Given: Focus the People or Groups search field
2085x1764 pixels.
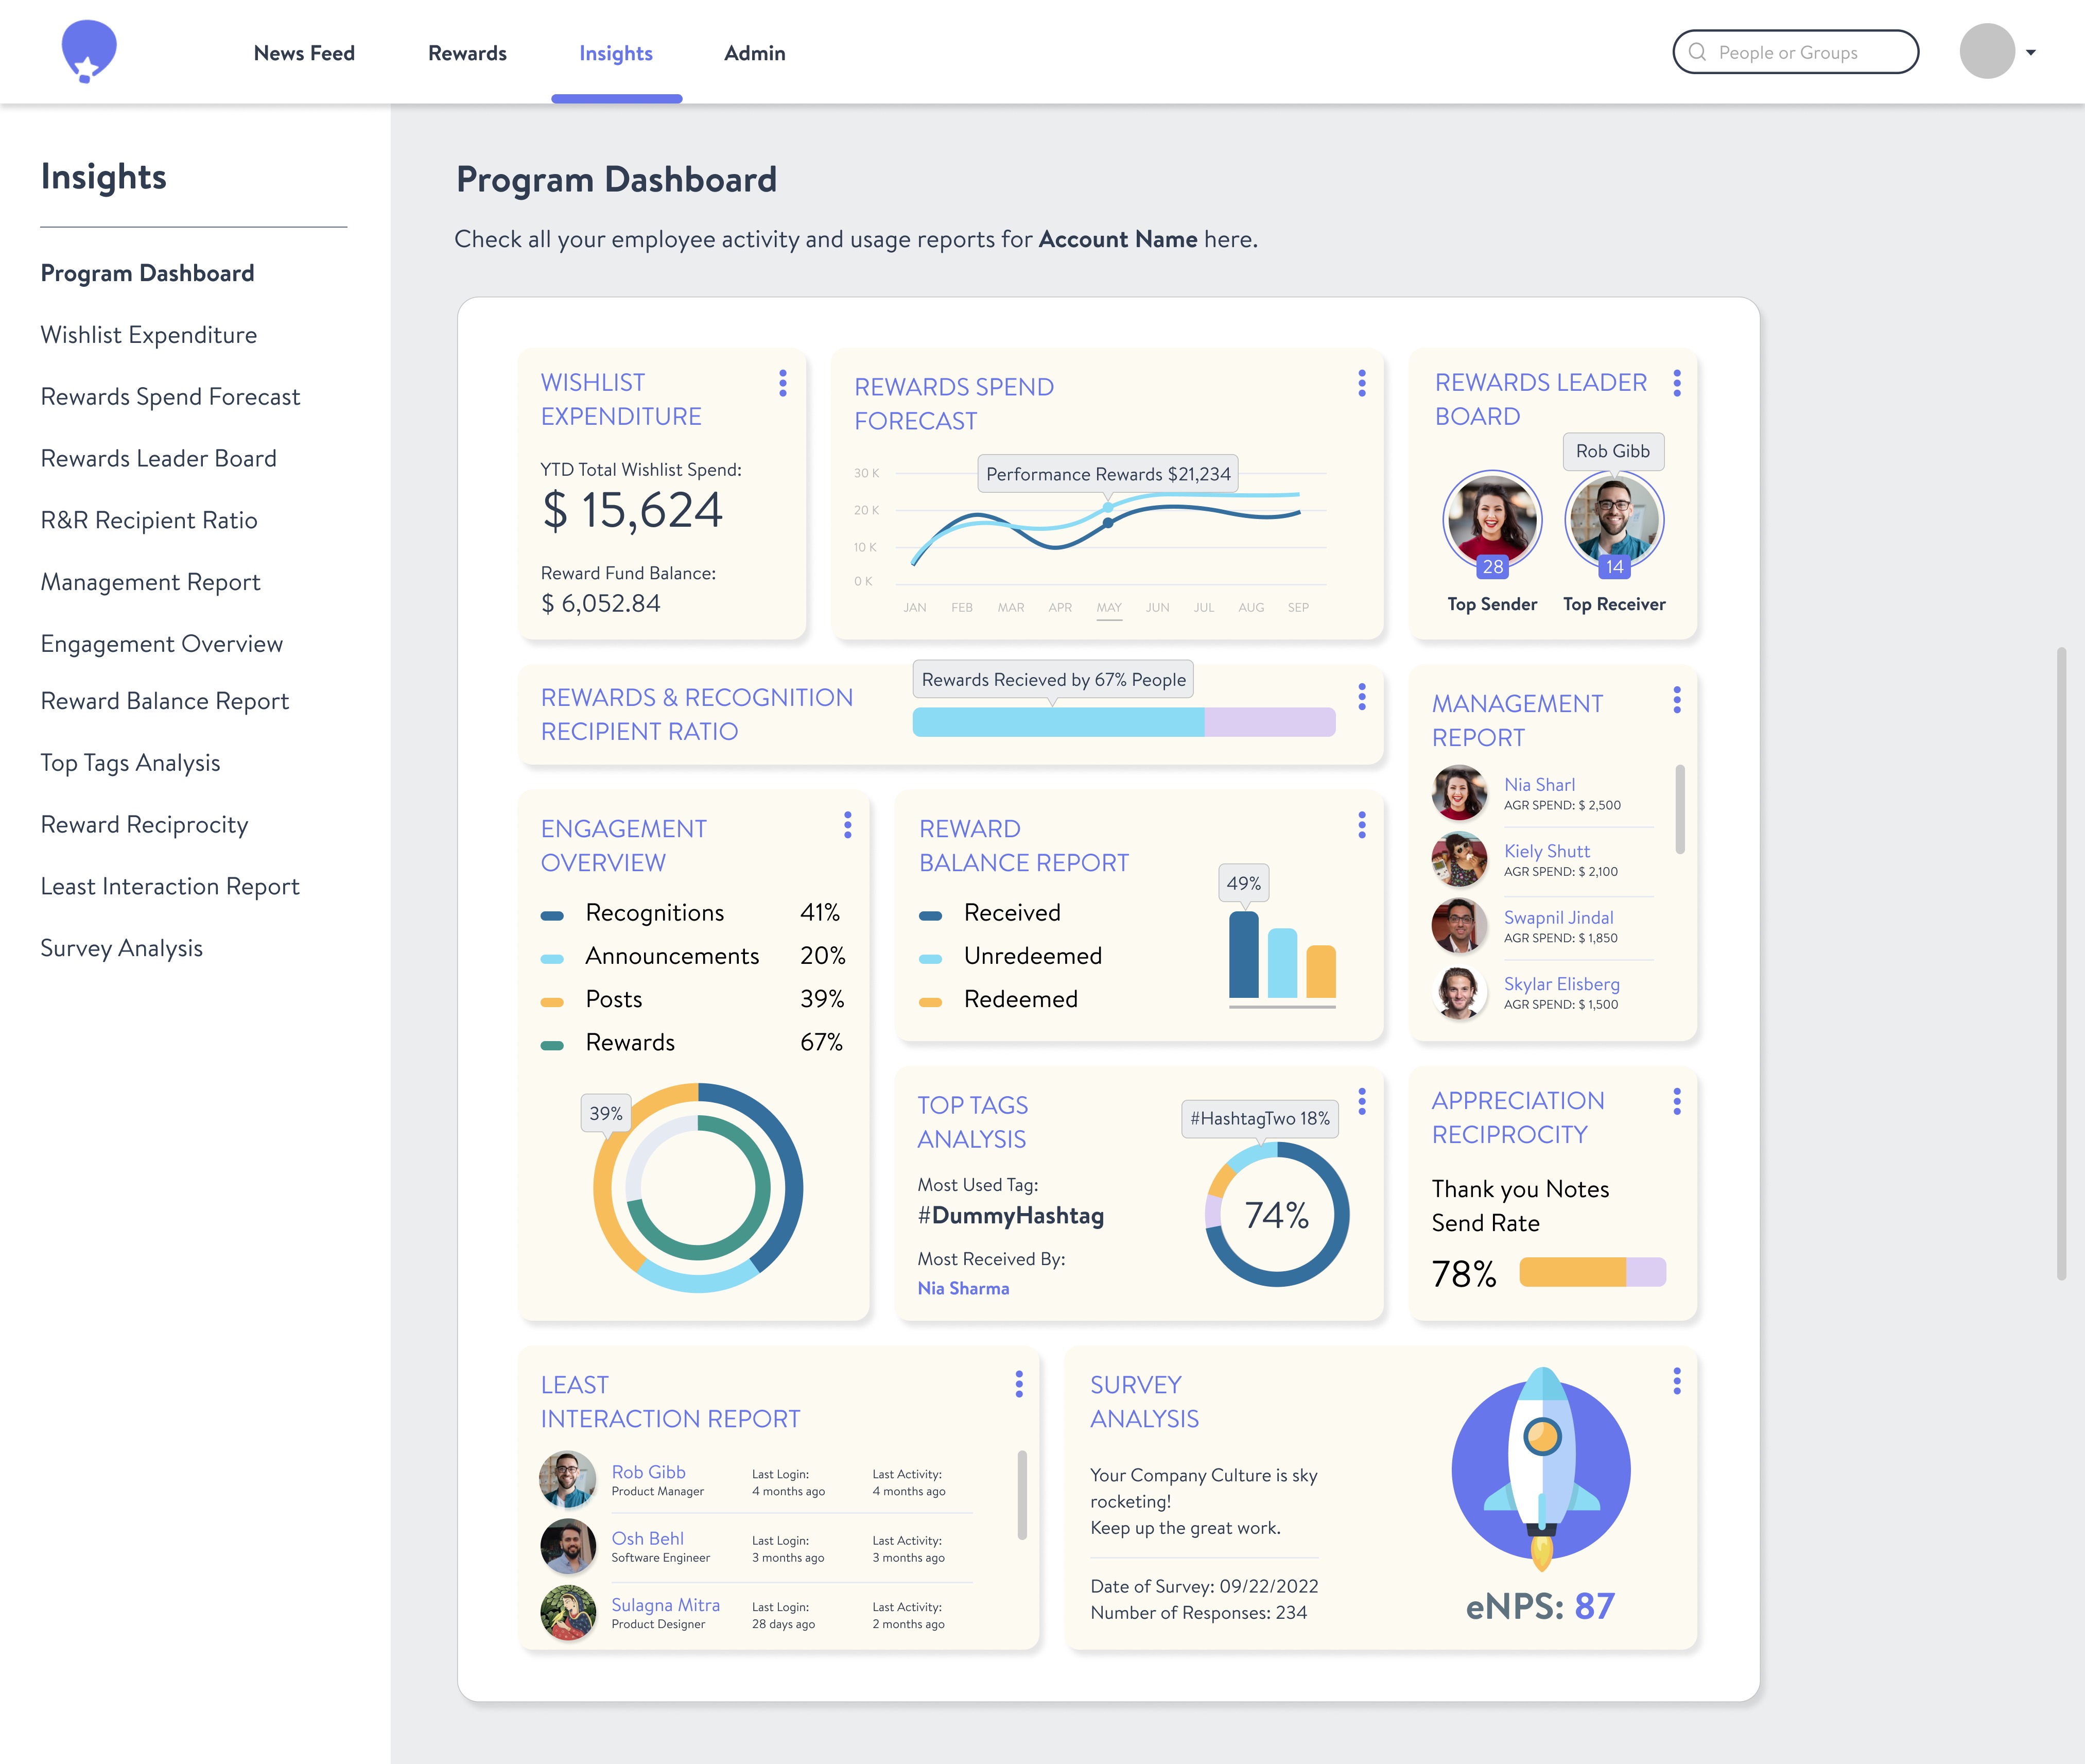Looking at the screenshot, I should click(x=1795, y=52).
